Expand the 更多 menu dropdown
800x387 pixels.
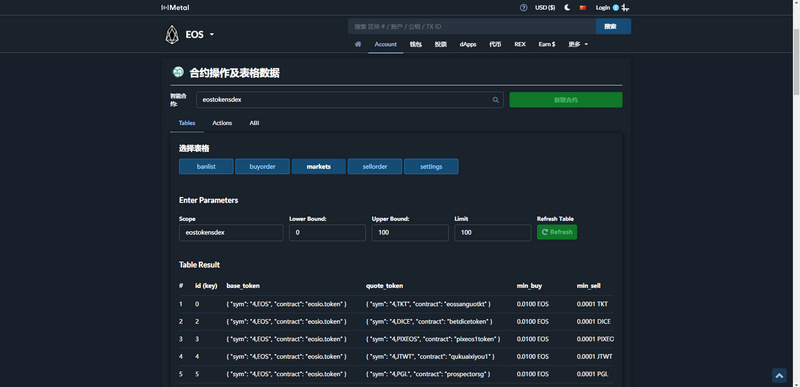click(x=578, y=44)
